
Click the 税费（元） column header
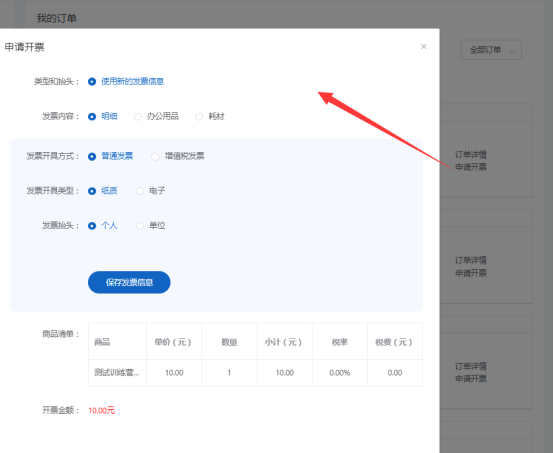(395, 342)
